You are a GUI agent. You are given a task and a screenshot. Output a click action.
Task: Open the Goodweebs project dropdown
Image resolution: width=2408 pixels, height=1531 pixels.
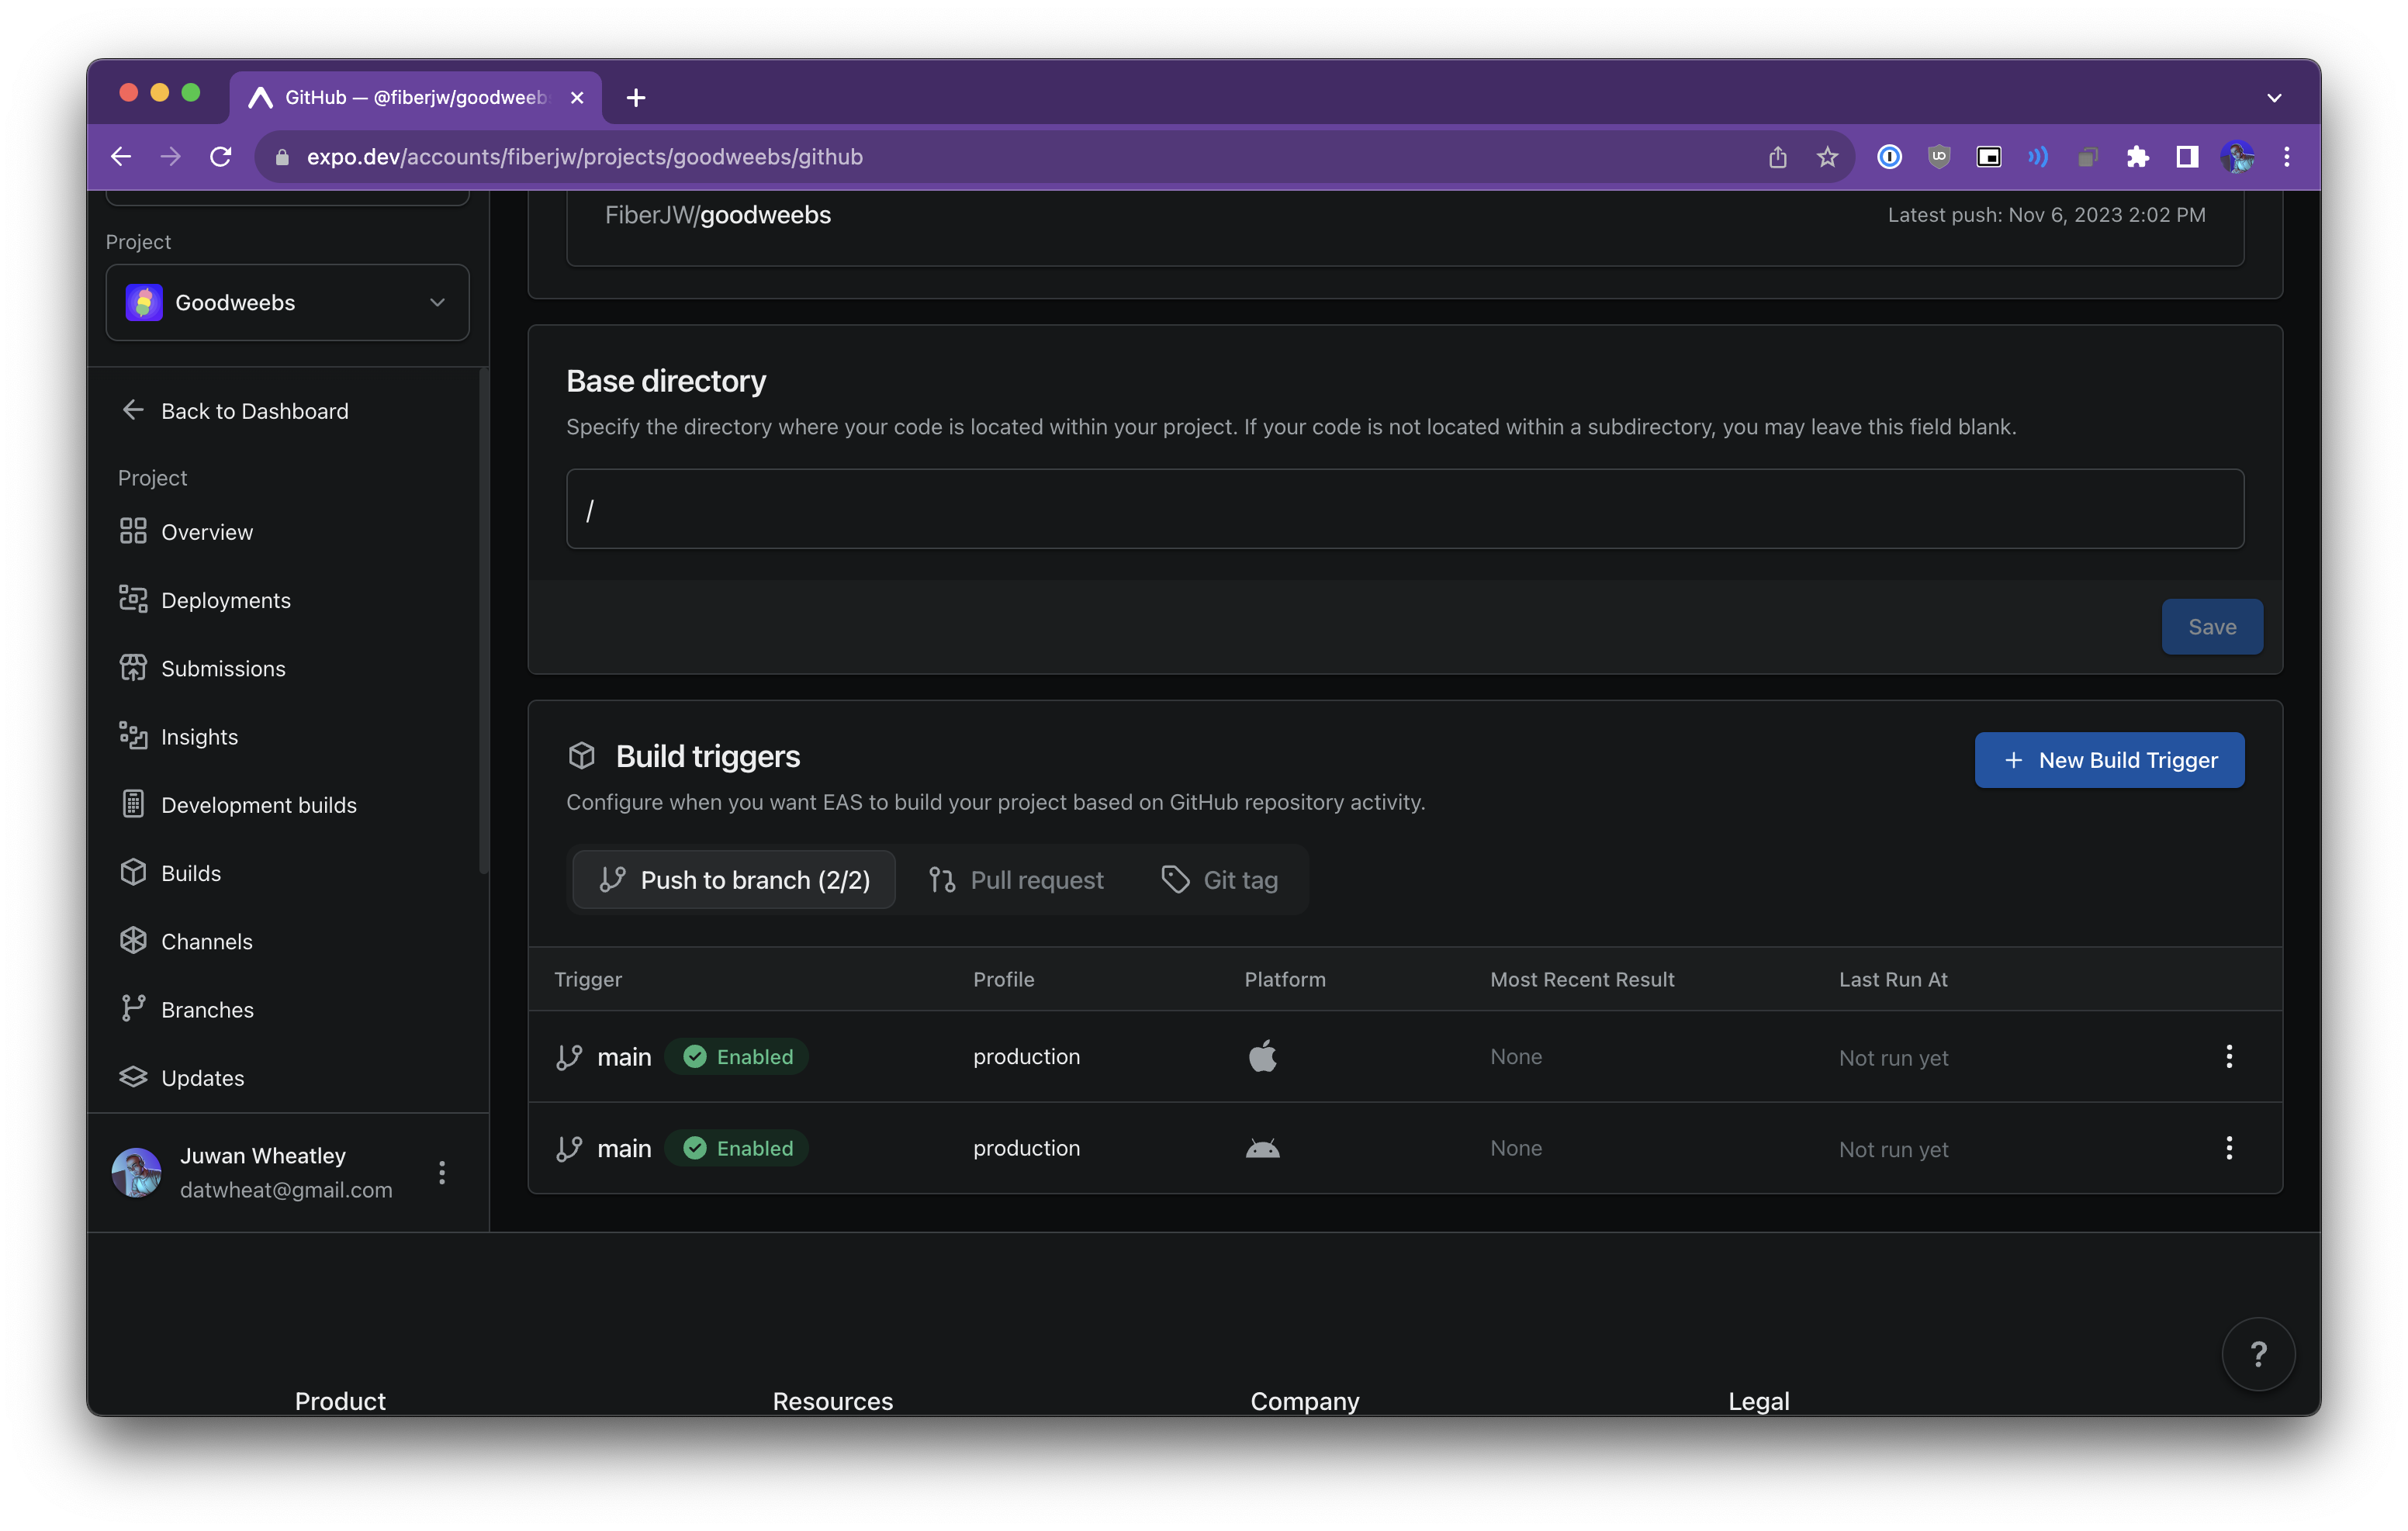(x=287, y=302)
